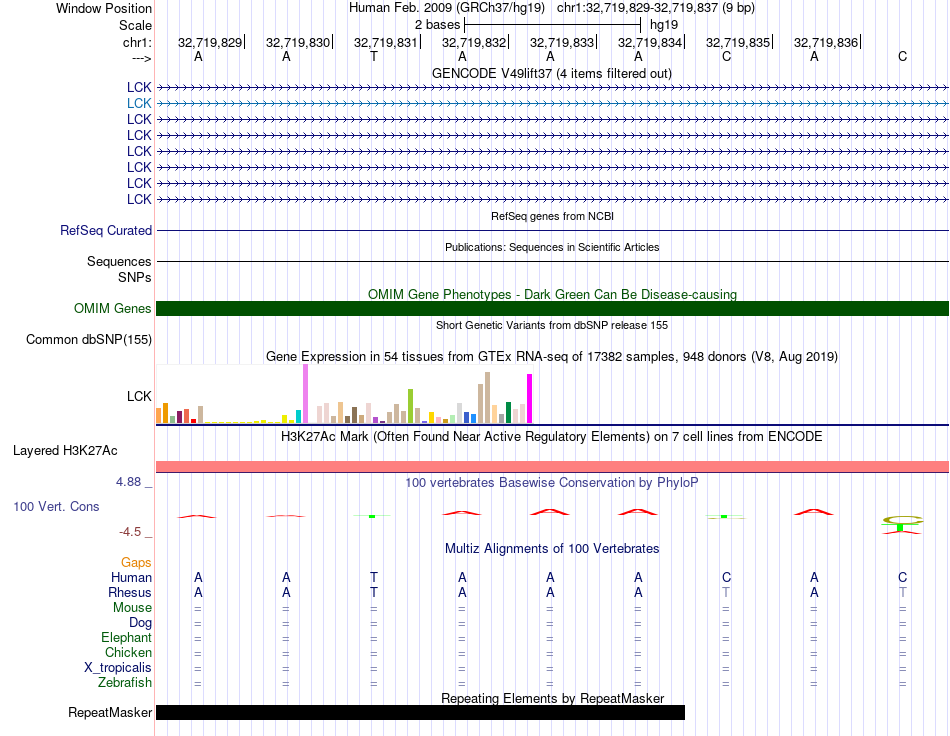Click '100 vertebrates Basewise Conservation by PhyloP' title
Screen dimensions: 950x736
coord(551,483)
